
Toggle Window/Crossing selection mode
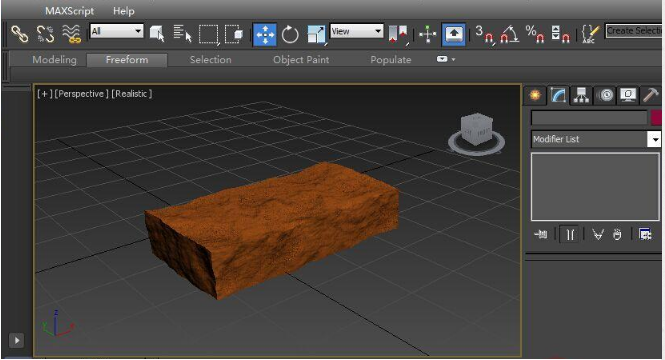(235, 34)
